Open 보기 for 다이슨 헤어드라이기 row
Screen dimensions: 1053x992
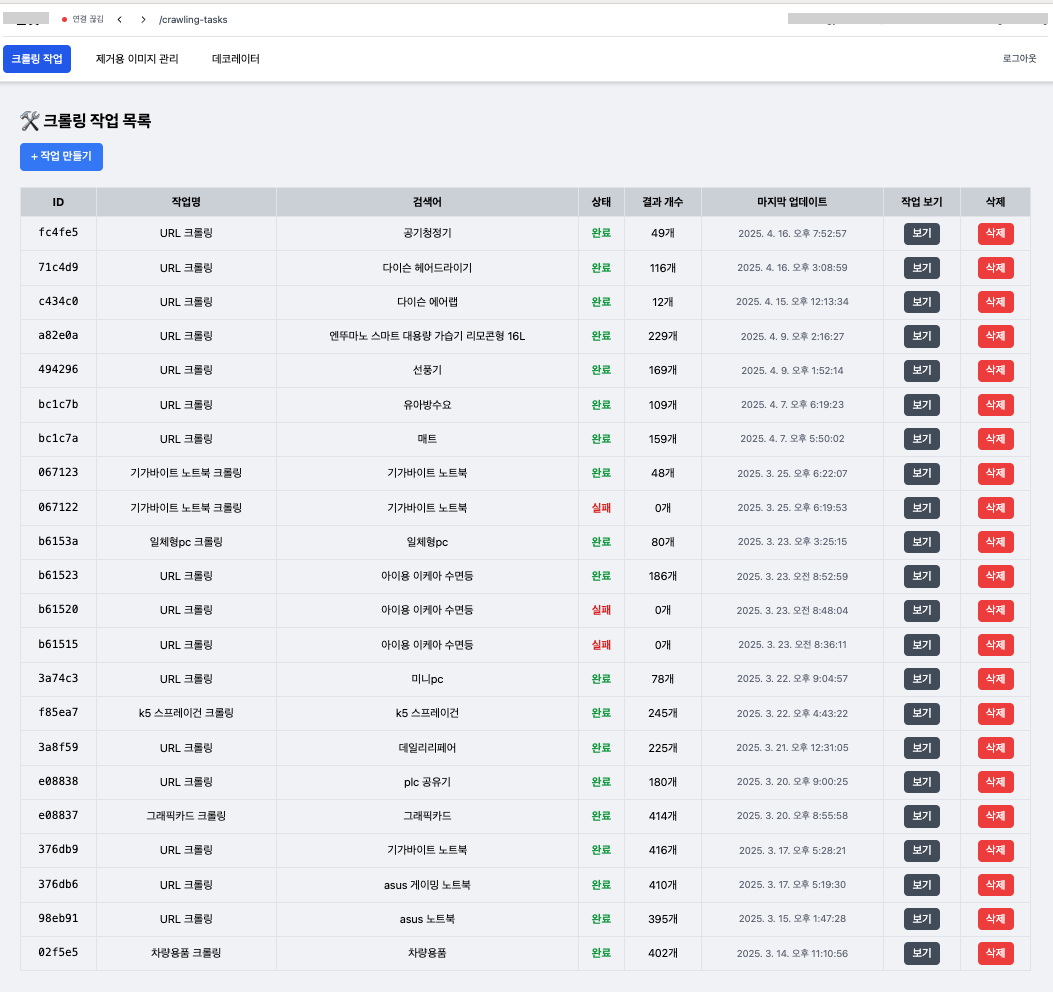pos(921,268)
